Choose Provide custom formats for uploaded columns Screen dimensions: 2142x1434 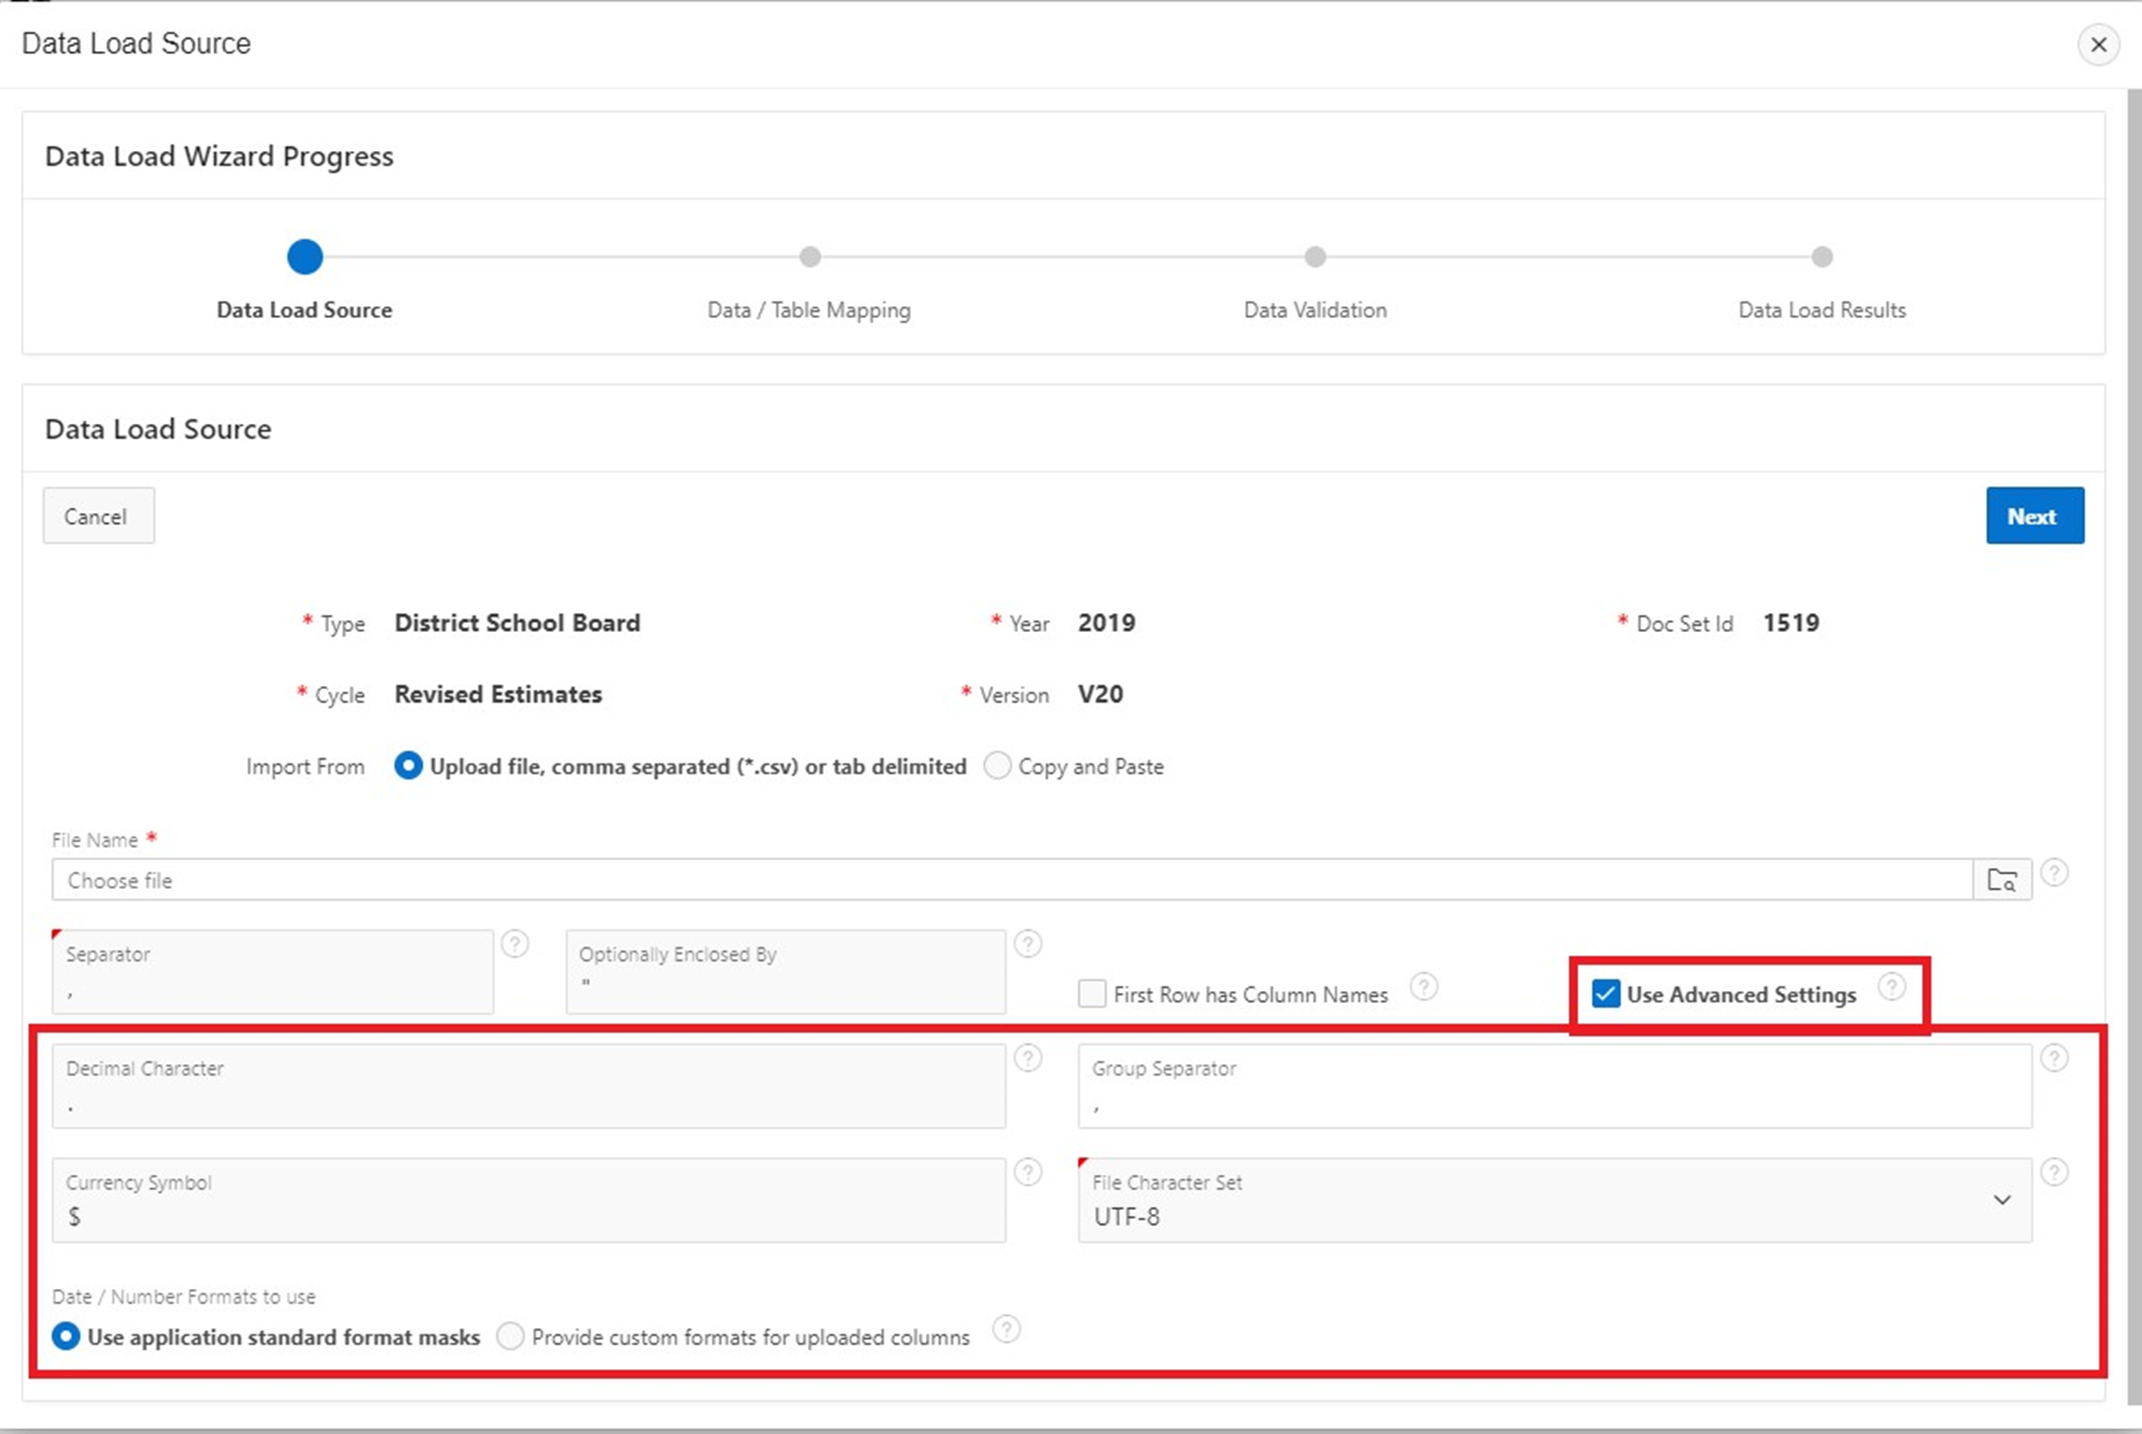pos(510,1337)
